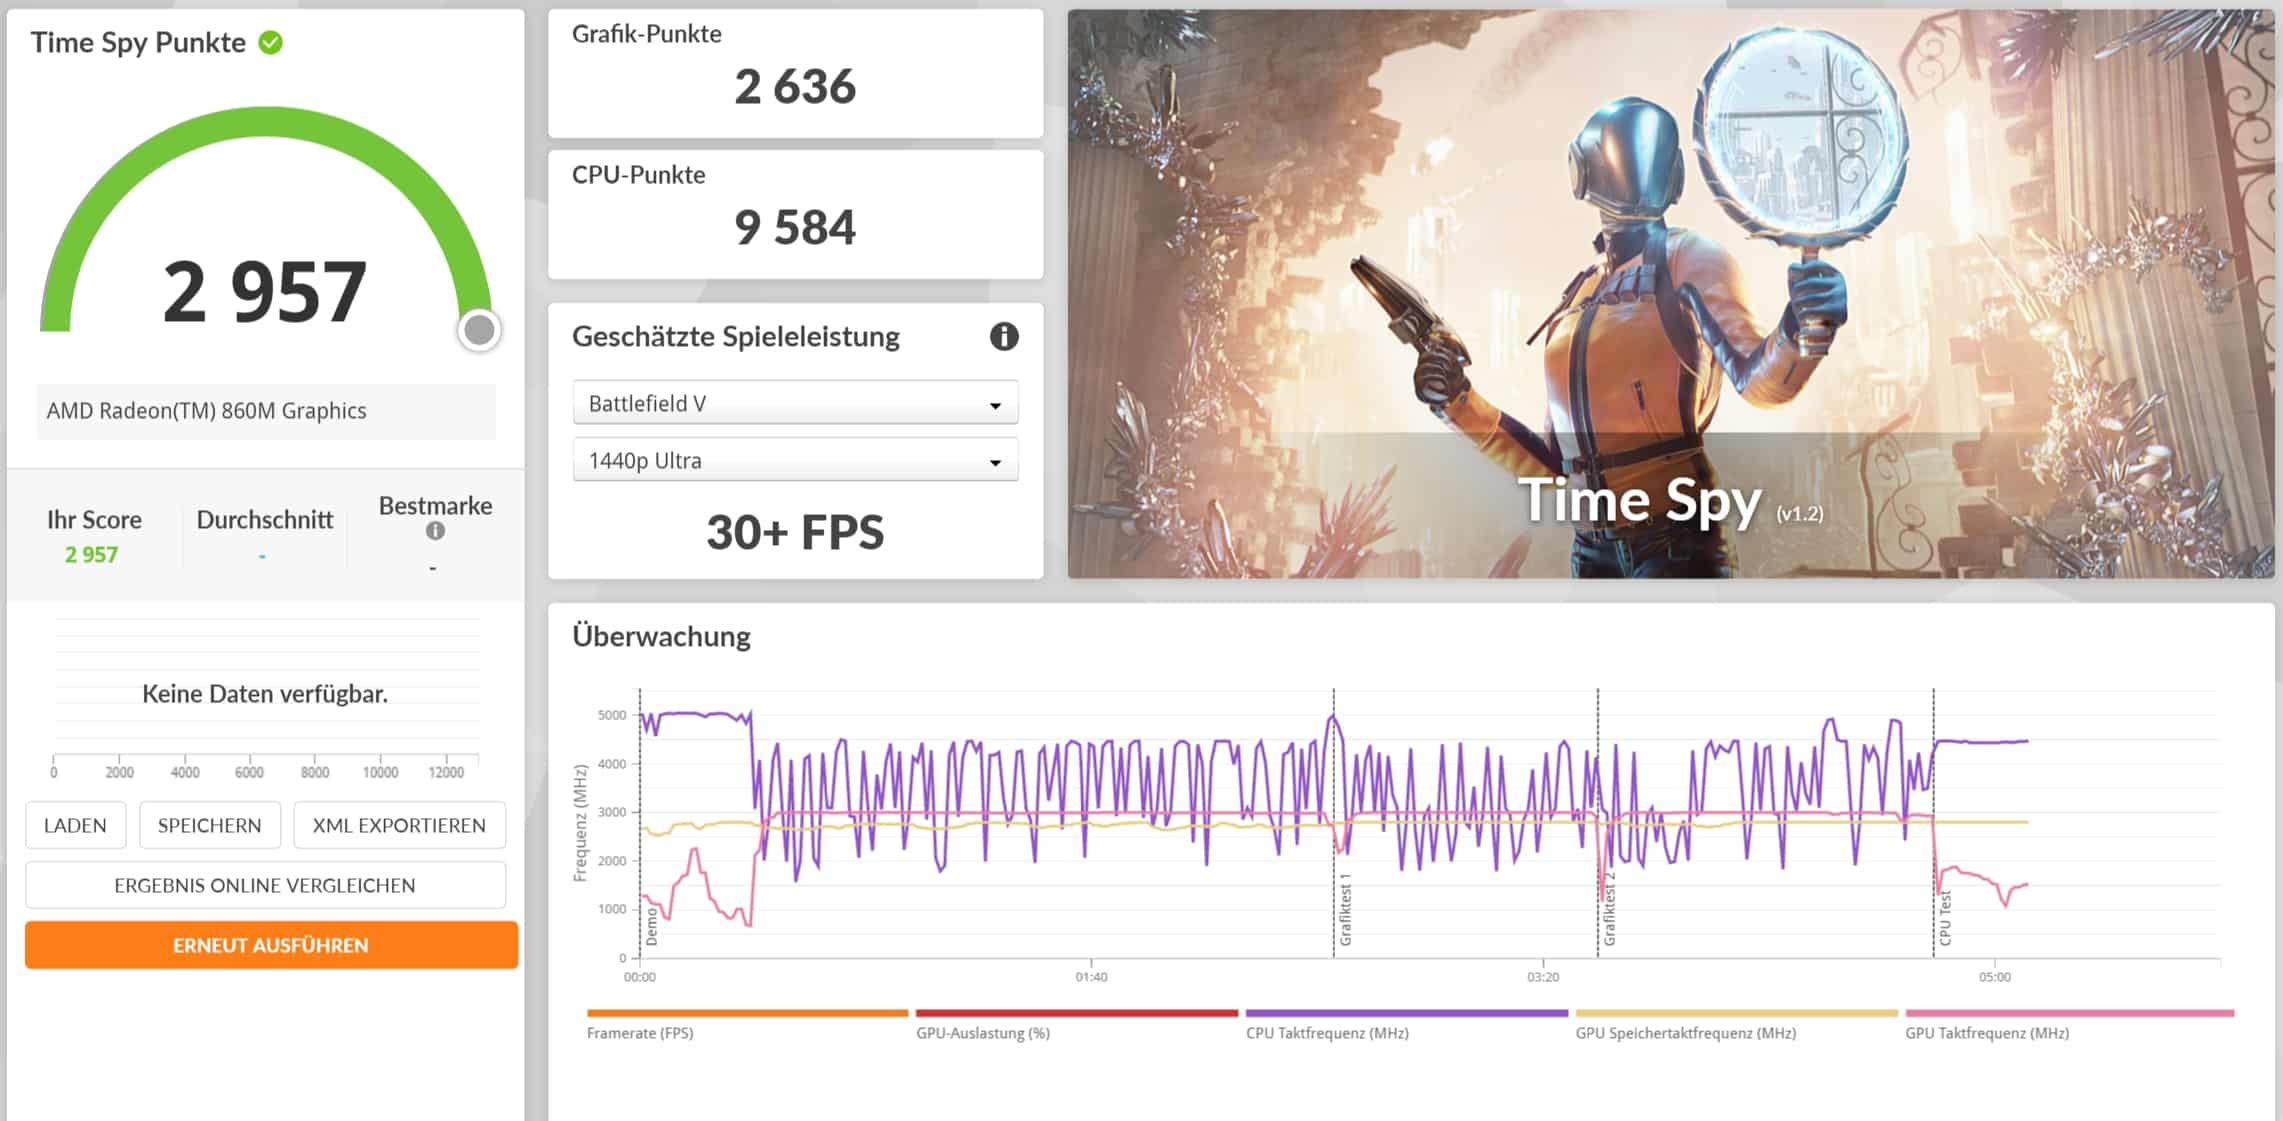Expand the 1440p Ultra resolution dropdown
The width and height of the screenshot is (2283, 1121).
pos(795,461)
